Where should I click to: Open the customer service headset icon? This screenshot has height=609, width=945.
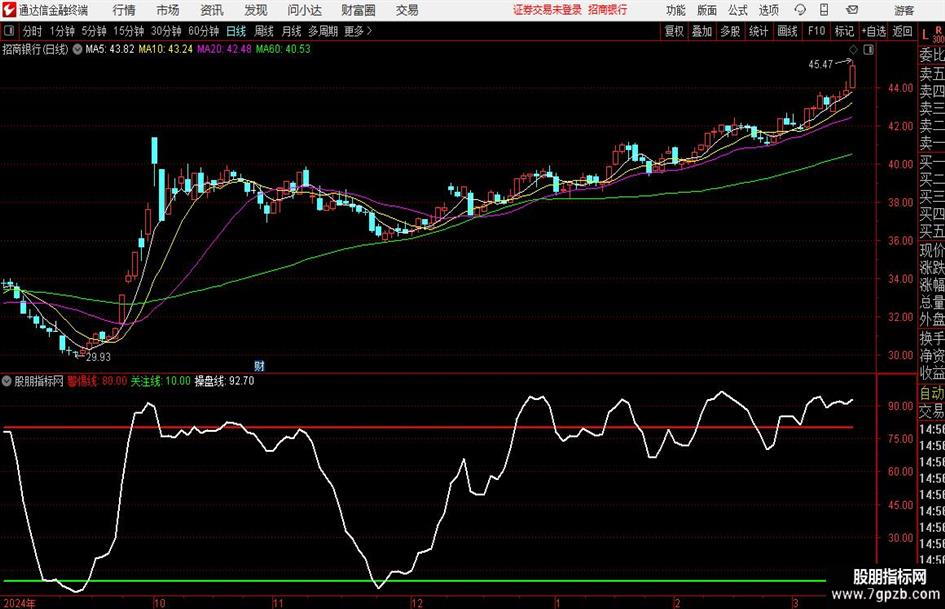[800, 10]
